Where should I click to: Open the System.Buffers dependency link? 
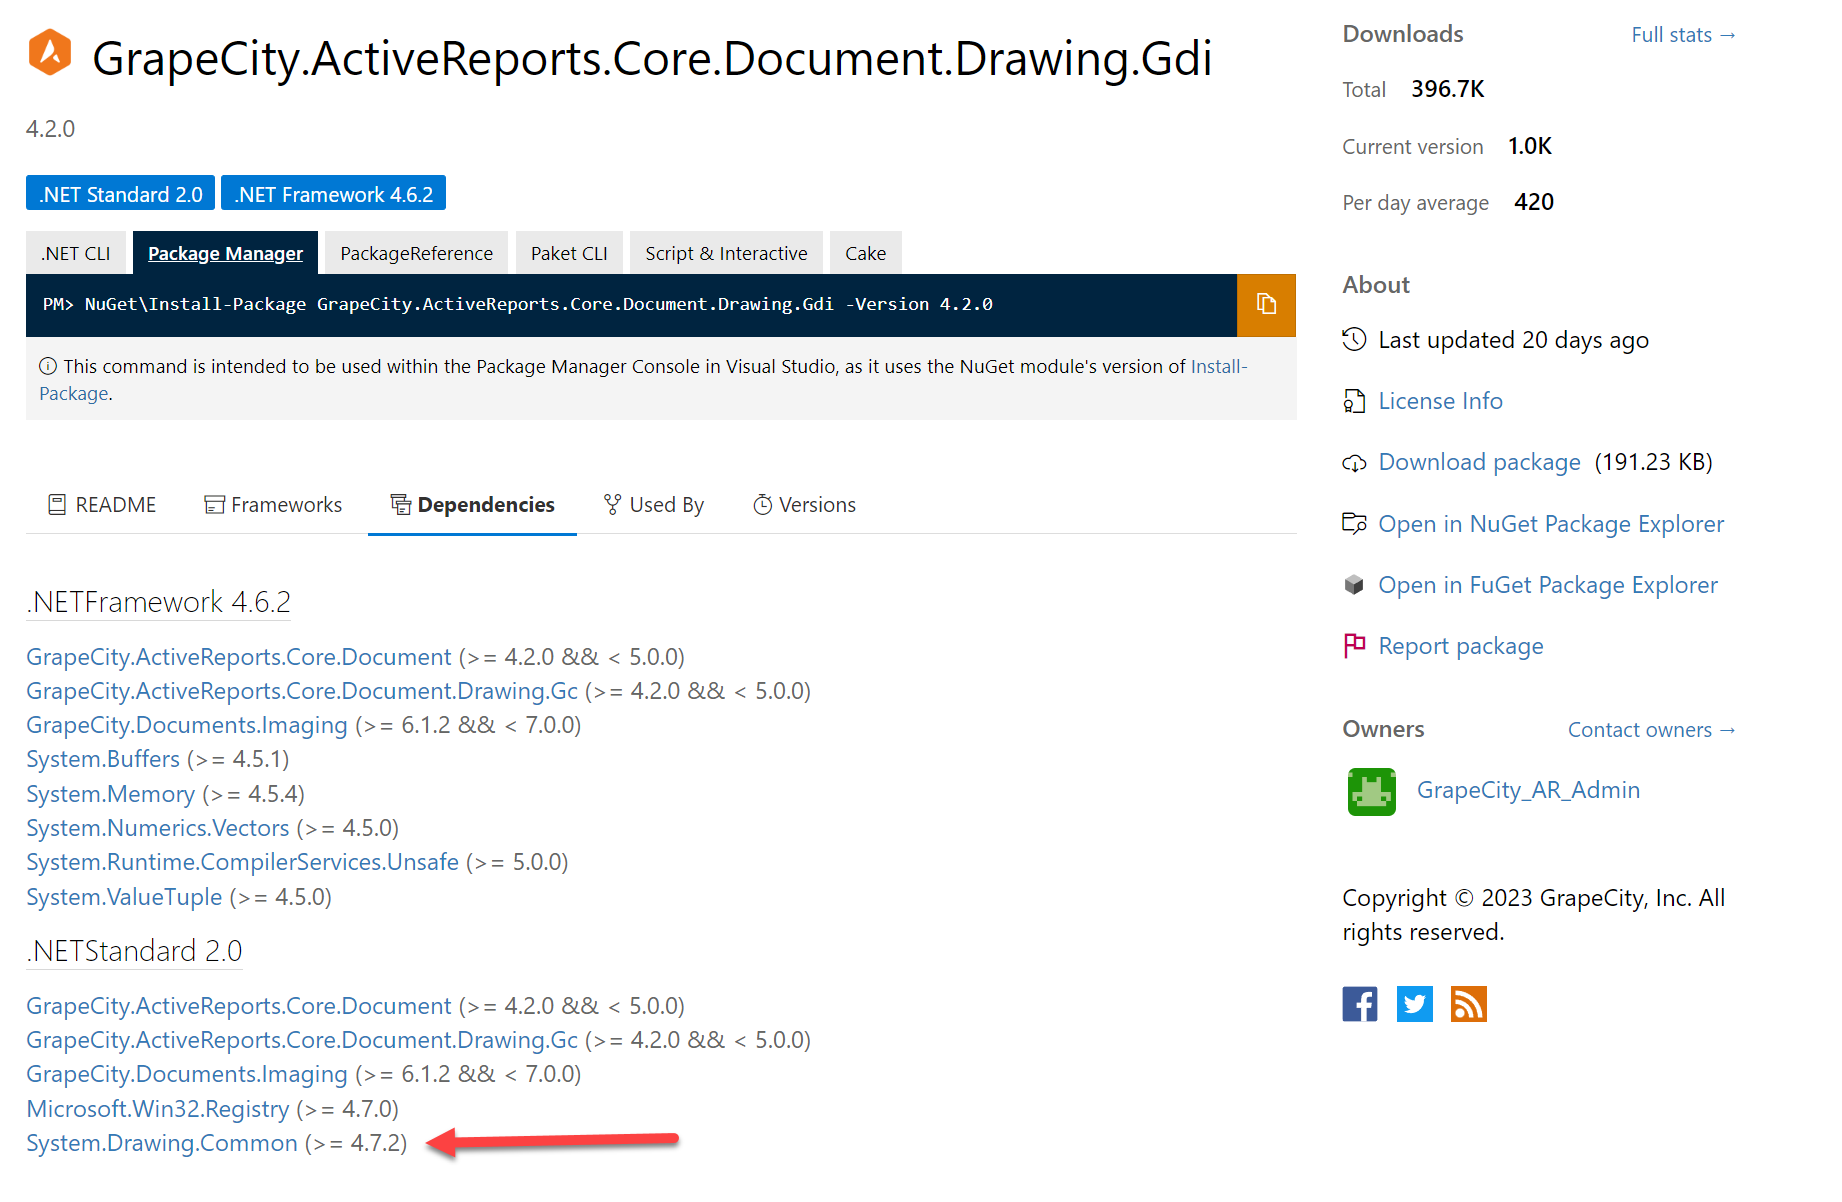[x=103, y=759]
